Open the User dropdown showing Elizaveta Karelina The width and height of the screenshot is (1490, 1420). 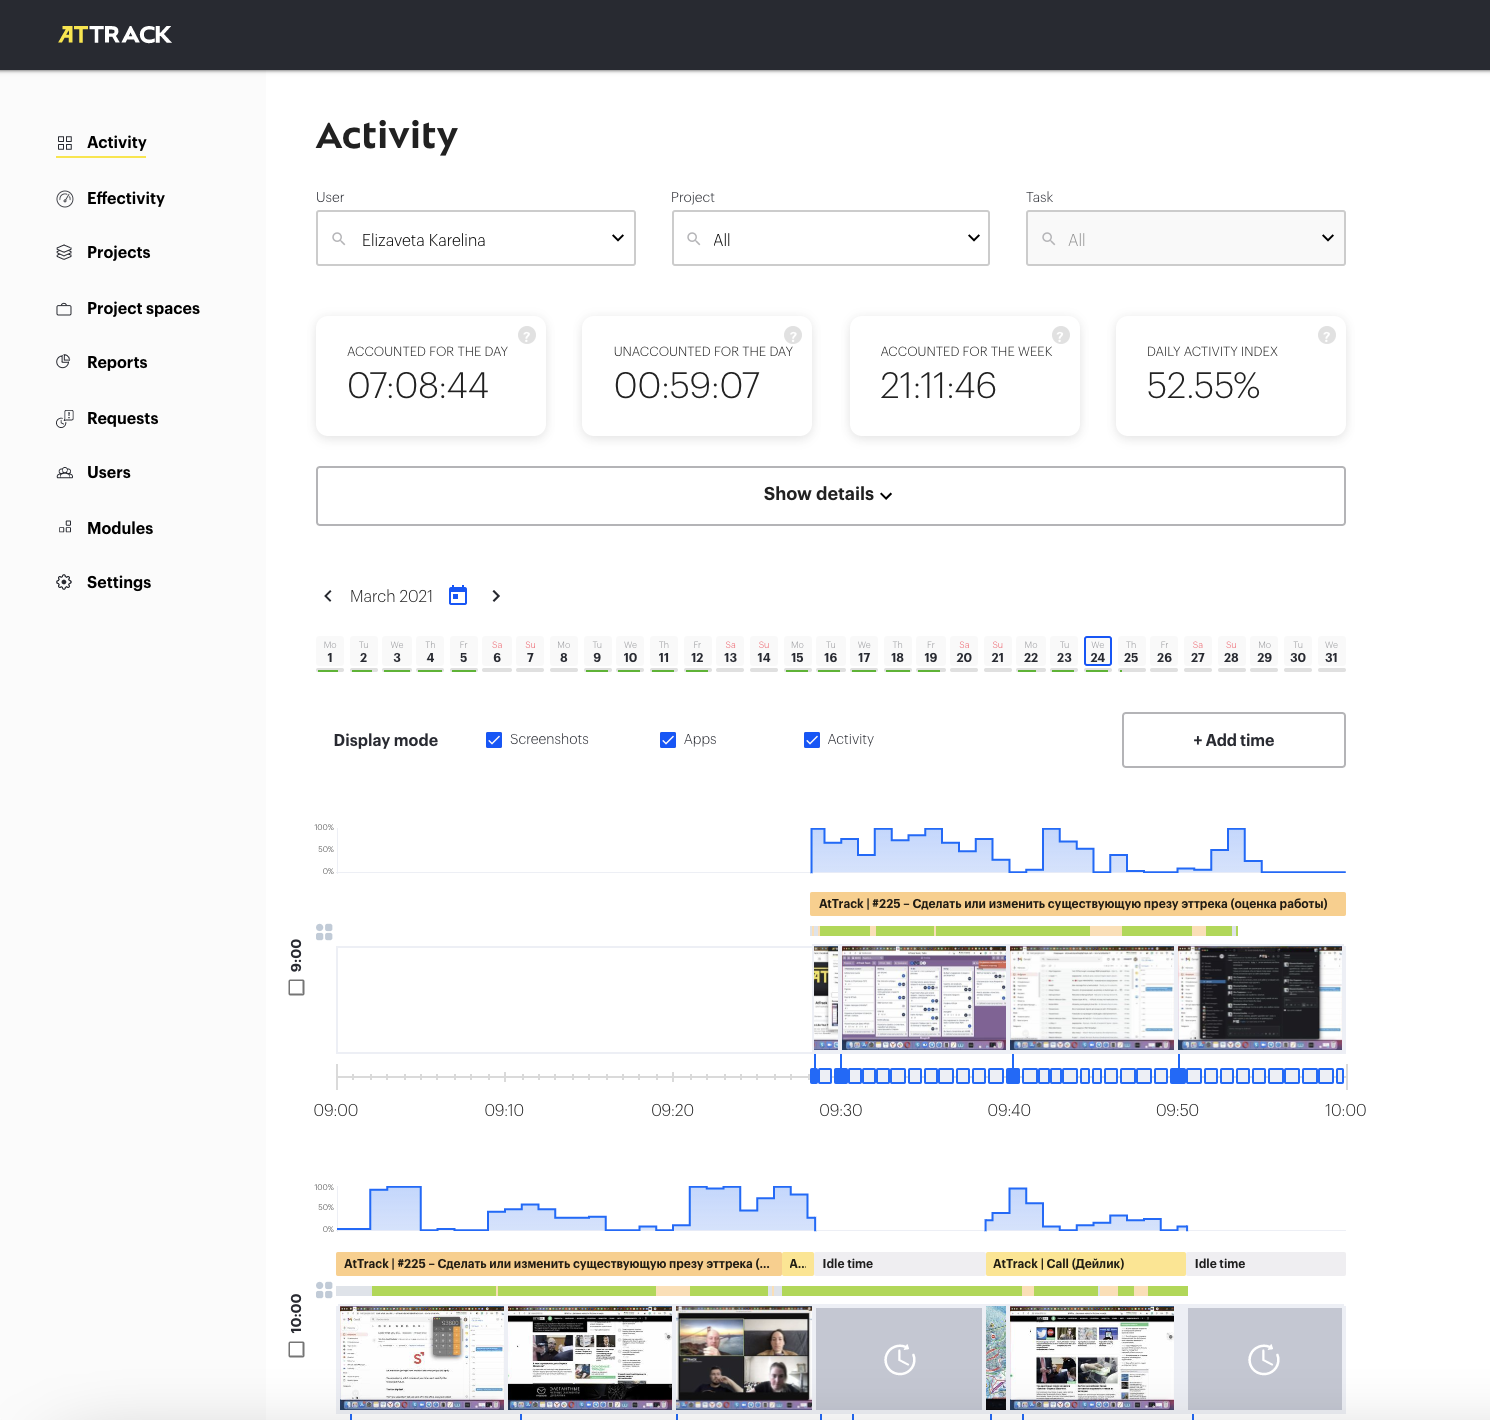pos(616,238)
